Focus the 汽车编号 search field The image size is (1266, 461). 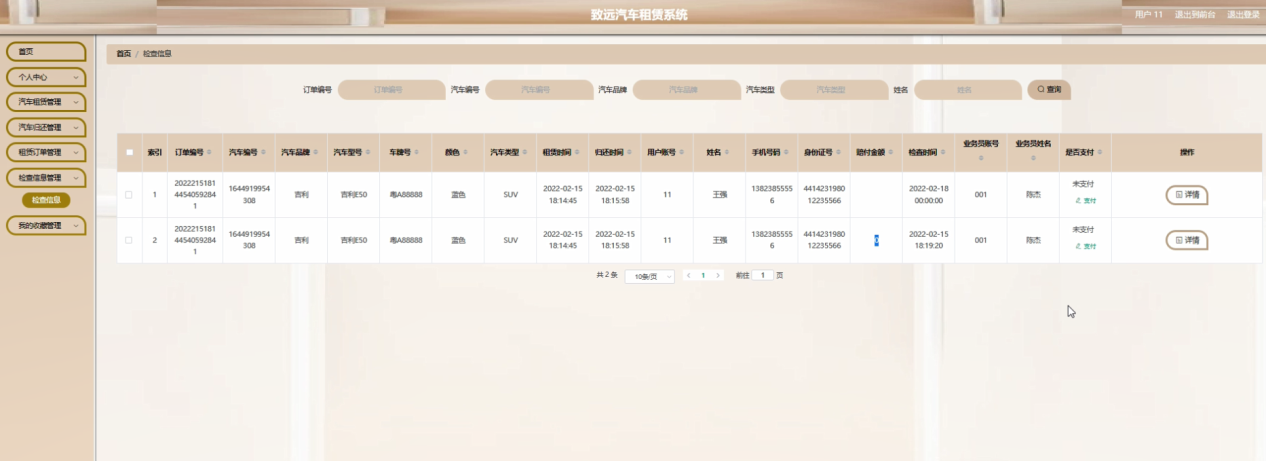click(538, 90)
